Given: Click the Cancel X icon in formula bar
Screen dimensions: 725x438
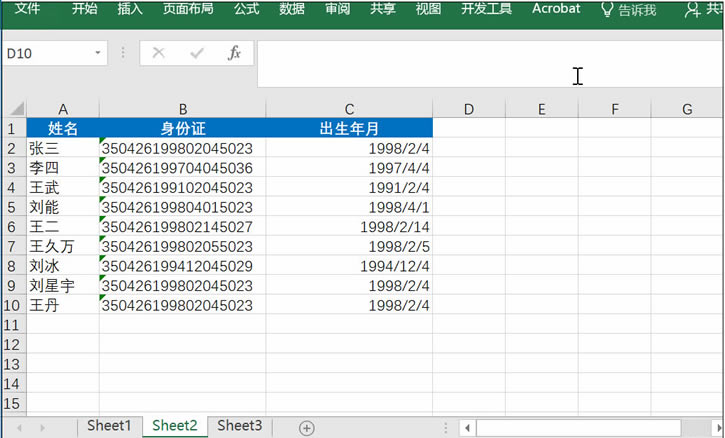Looking at the screenshot, I should (158, 53).
